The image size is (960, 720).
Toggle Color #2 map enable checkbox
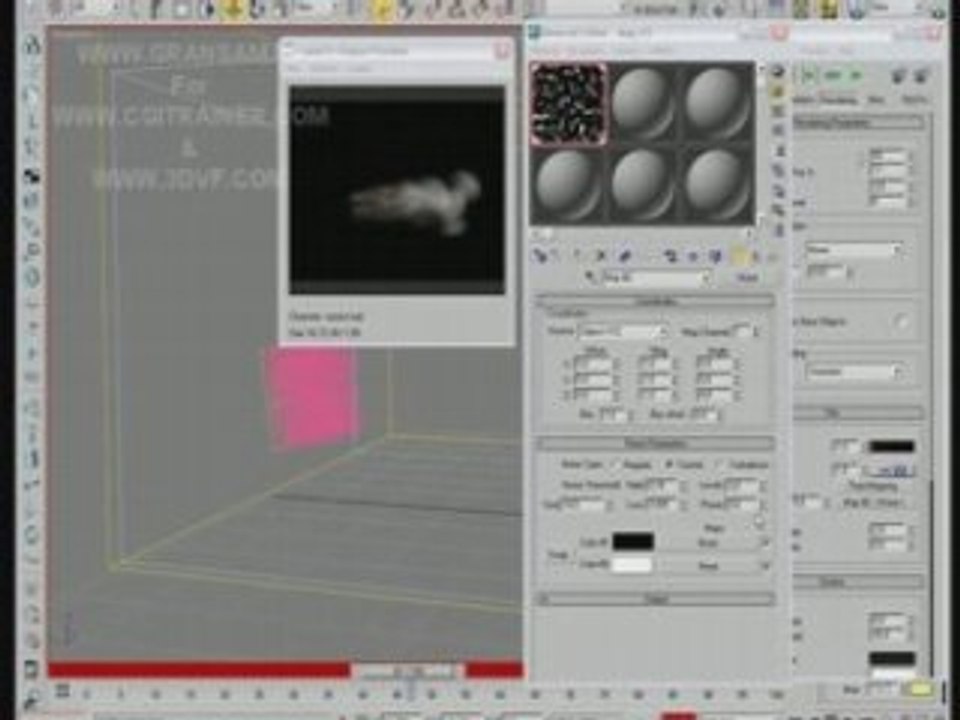(x=763, y=566)
